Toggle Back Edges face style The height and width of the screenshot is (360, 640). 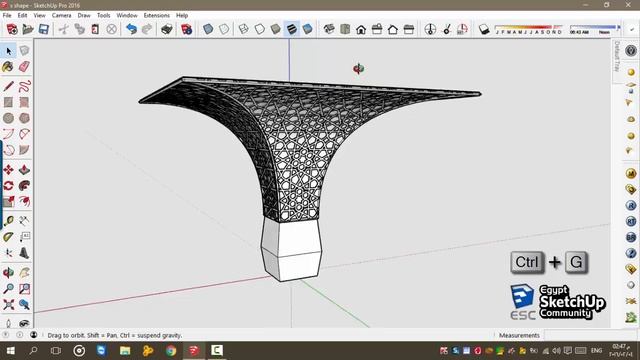pos(224,29)
